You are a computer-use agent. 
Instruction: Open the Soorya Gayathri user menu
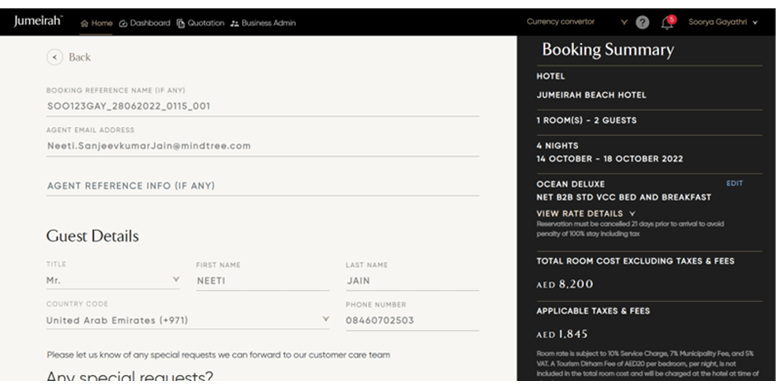point(723,22)
